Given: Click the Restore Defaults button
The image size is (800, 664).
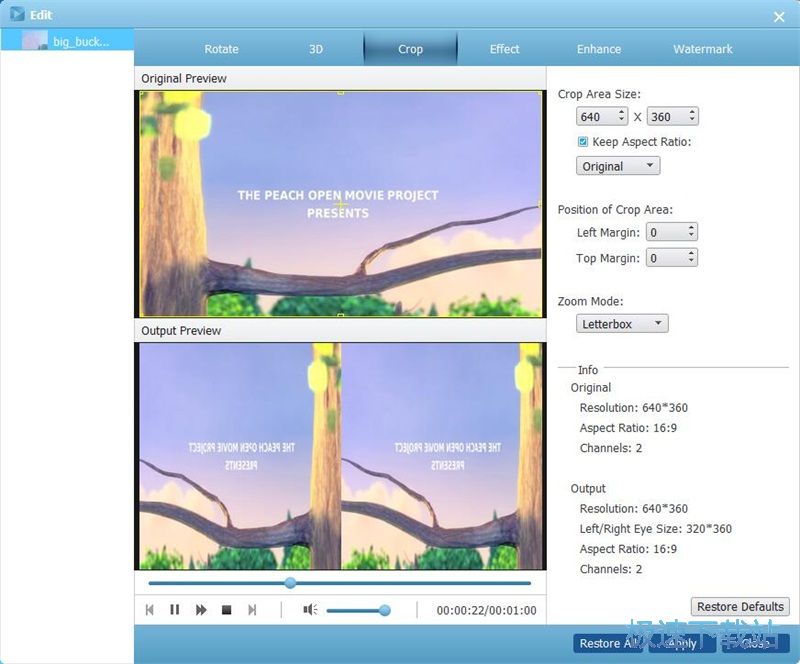Looking at the screenshot, I should tap(740, 606).
